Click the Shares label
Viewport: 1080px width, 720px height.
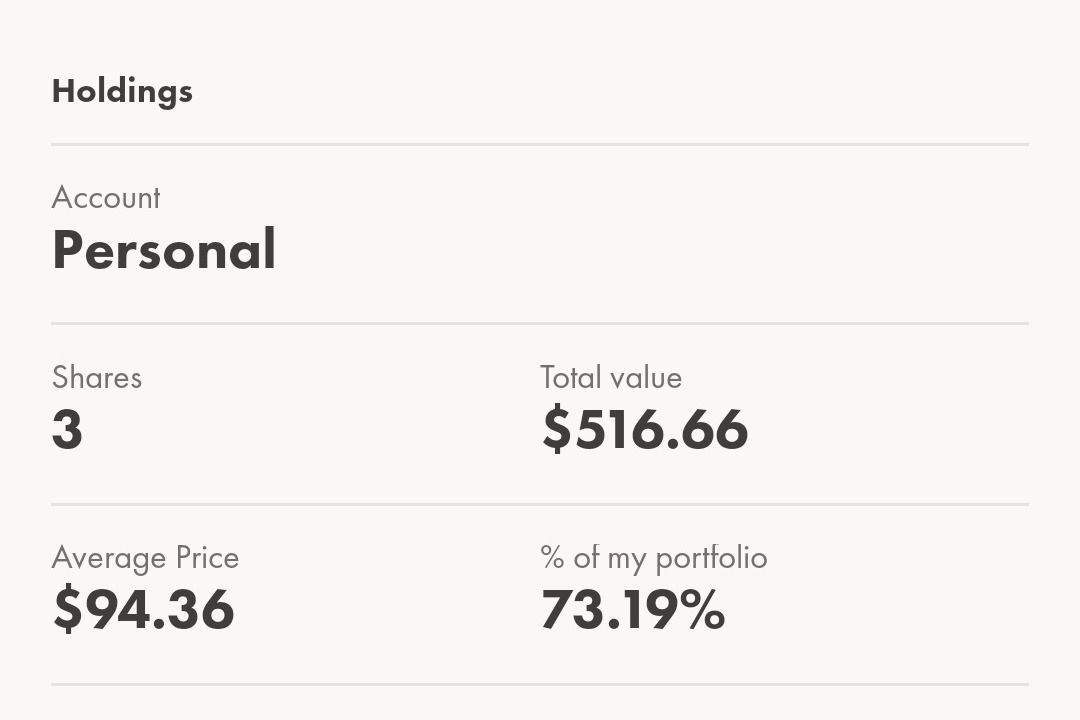(96, 378)
